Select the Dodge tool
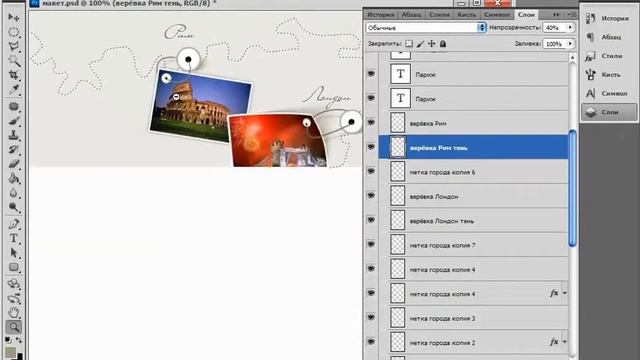This screenshot has height=360, width=640. click(x=14, y=207)
